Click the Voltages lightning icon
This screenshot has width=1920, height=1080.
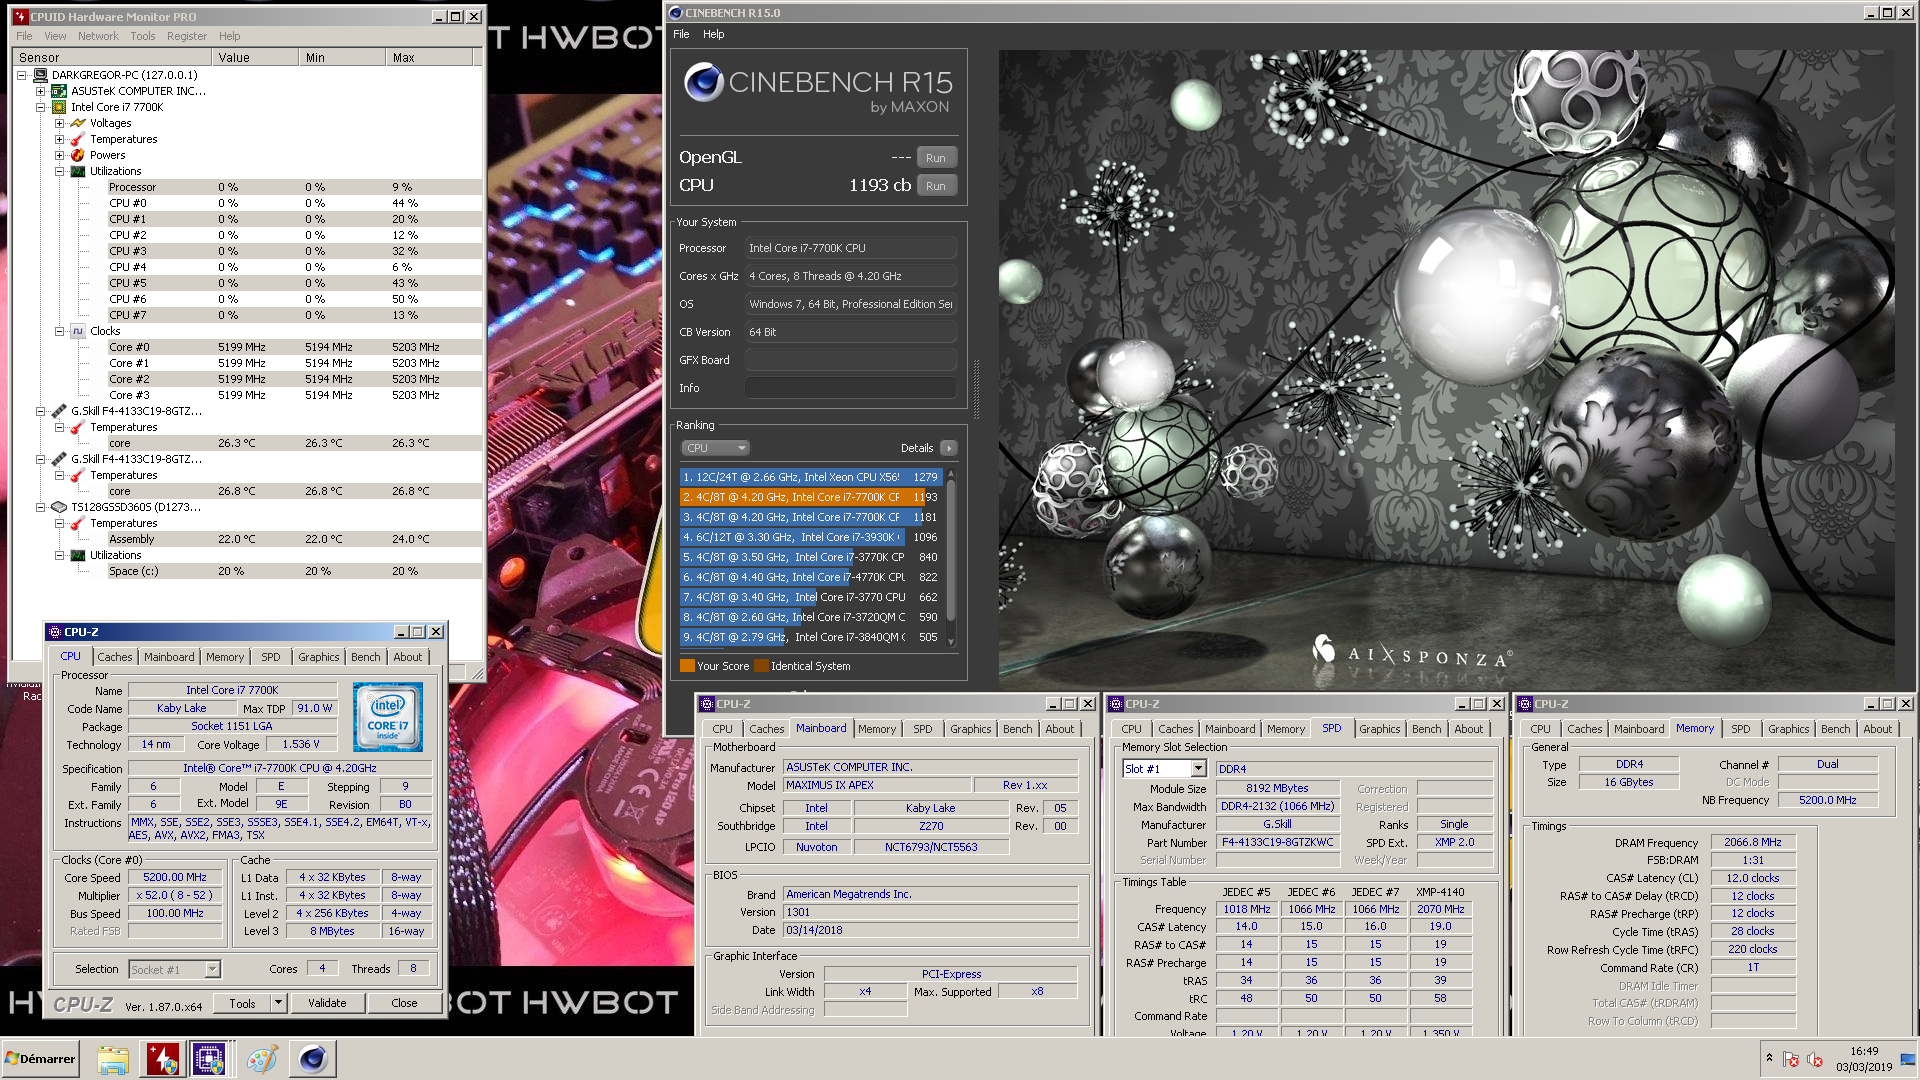(78, 123)
